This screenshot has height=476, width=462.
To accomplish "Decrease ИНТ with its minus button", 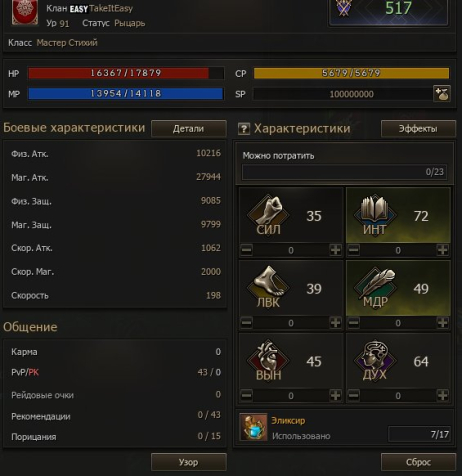I will (354, 250).
